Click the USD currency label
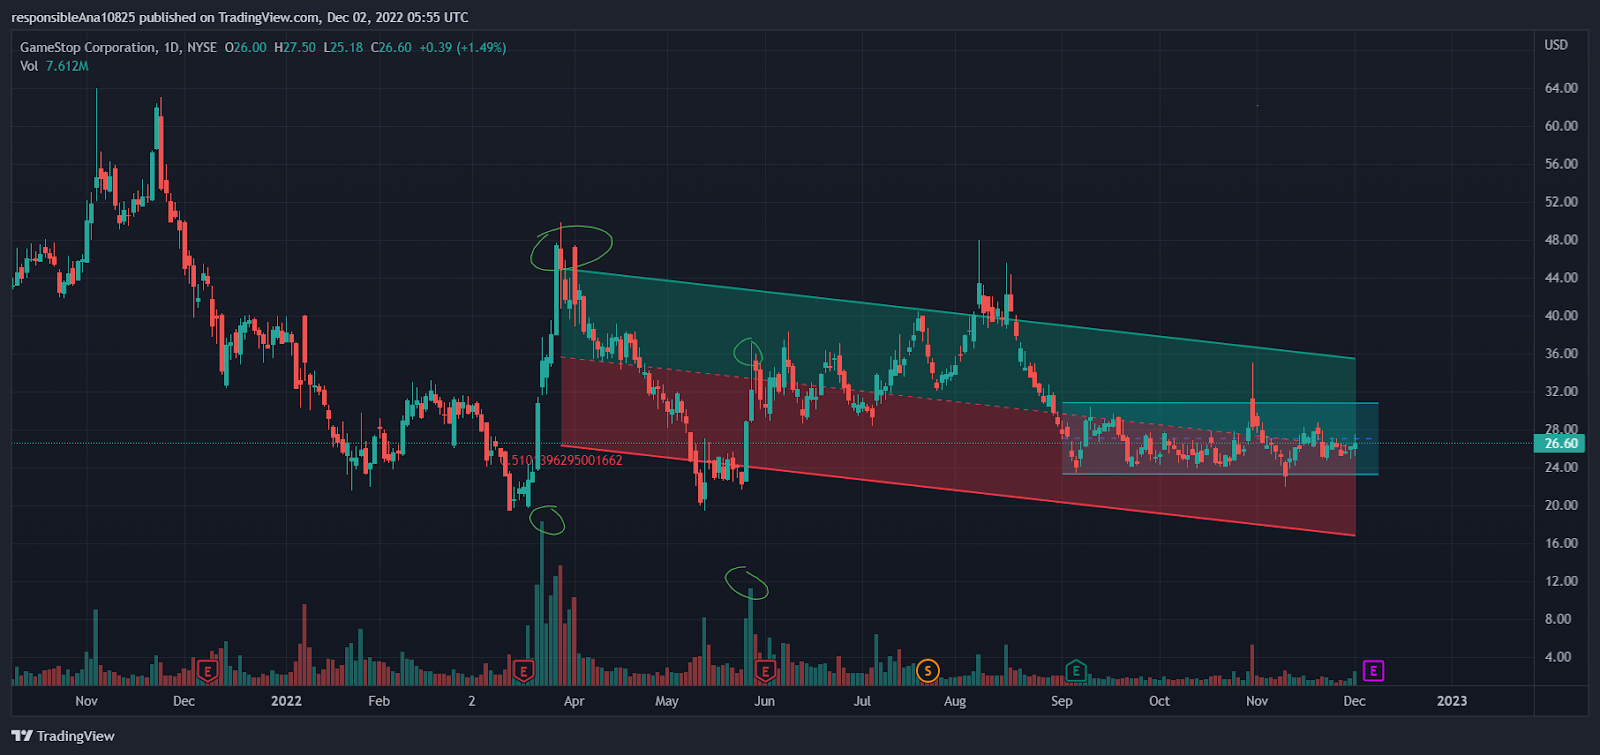This screenshot has height=755, width=1600. [x=1556, y=45]
